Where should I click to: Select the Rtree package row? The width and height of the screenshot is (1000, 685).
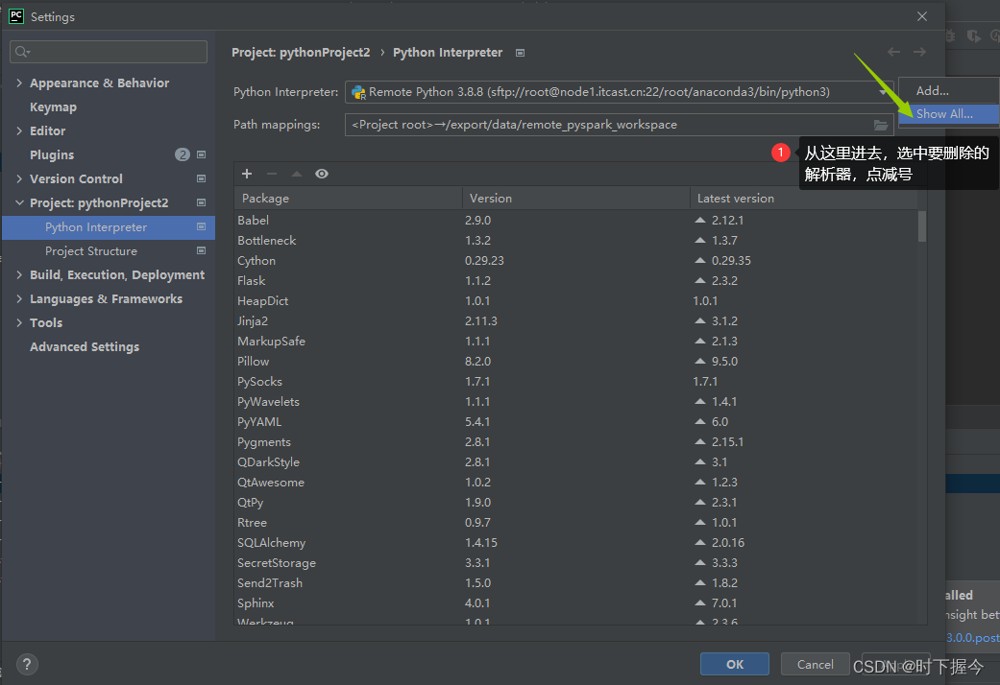coord(576,522)
